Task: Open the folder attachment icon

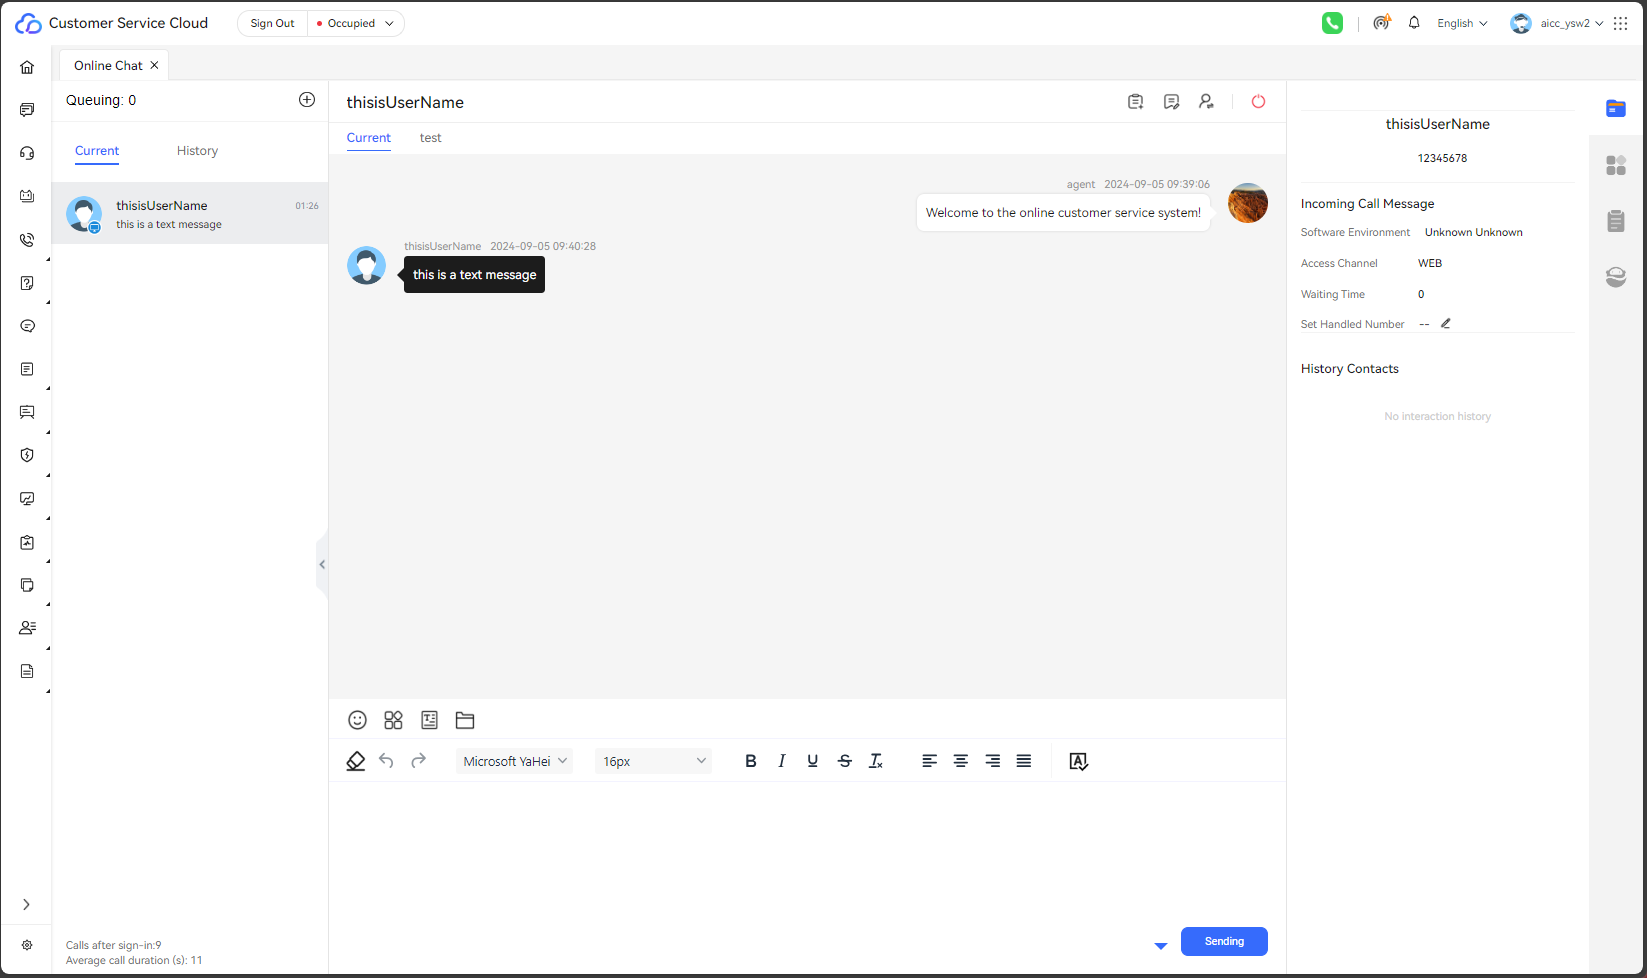Action: tap(465, 720)
